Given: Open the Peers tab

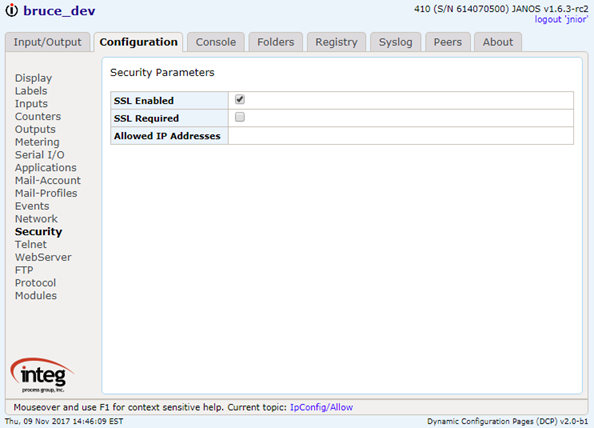Looking at the screenshot, I should 448,42.
